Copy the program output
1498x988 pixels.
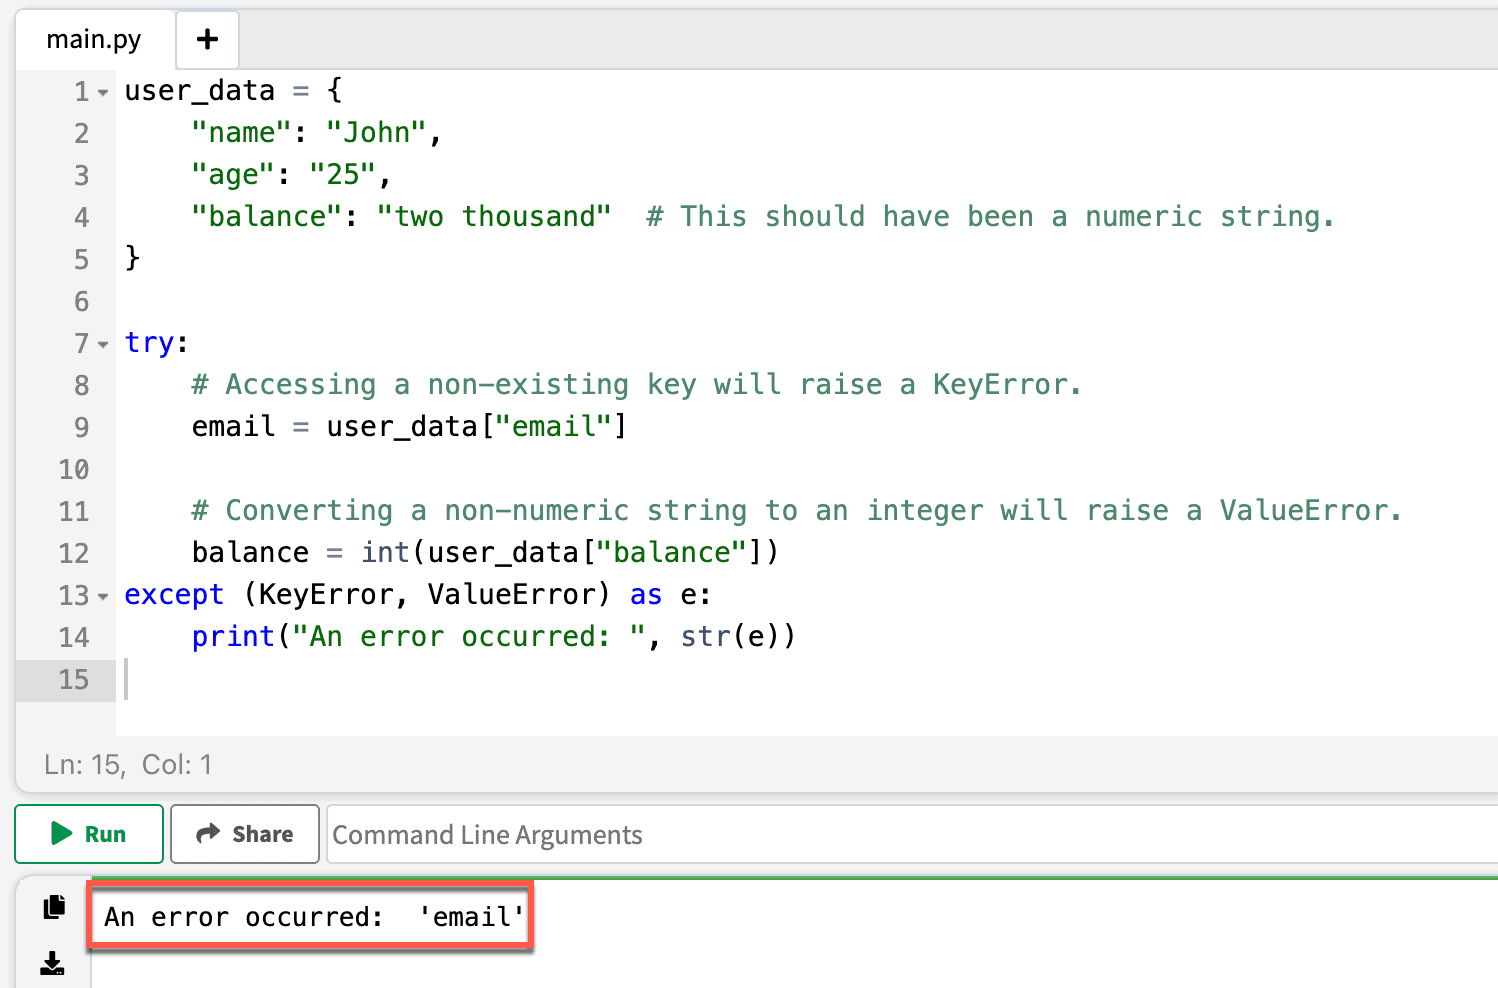[52, 906]
